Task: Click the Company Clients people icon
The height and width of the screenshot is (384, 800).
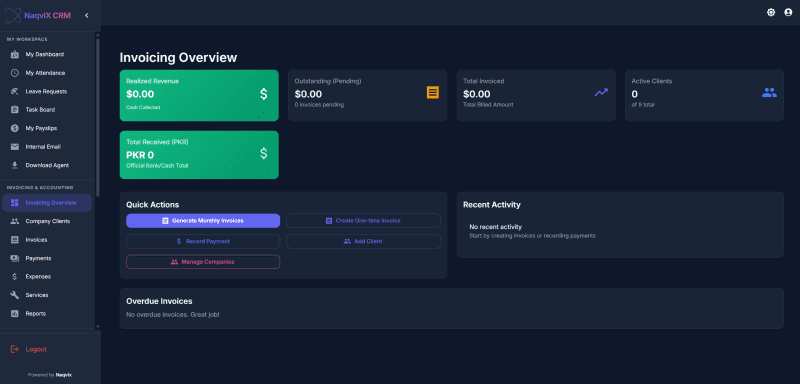Action: [x=15, y=221]
